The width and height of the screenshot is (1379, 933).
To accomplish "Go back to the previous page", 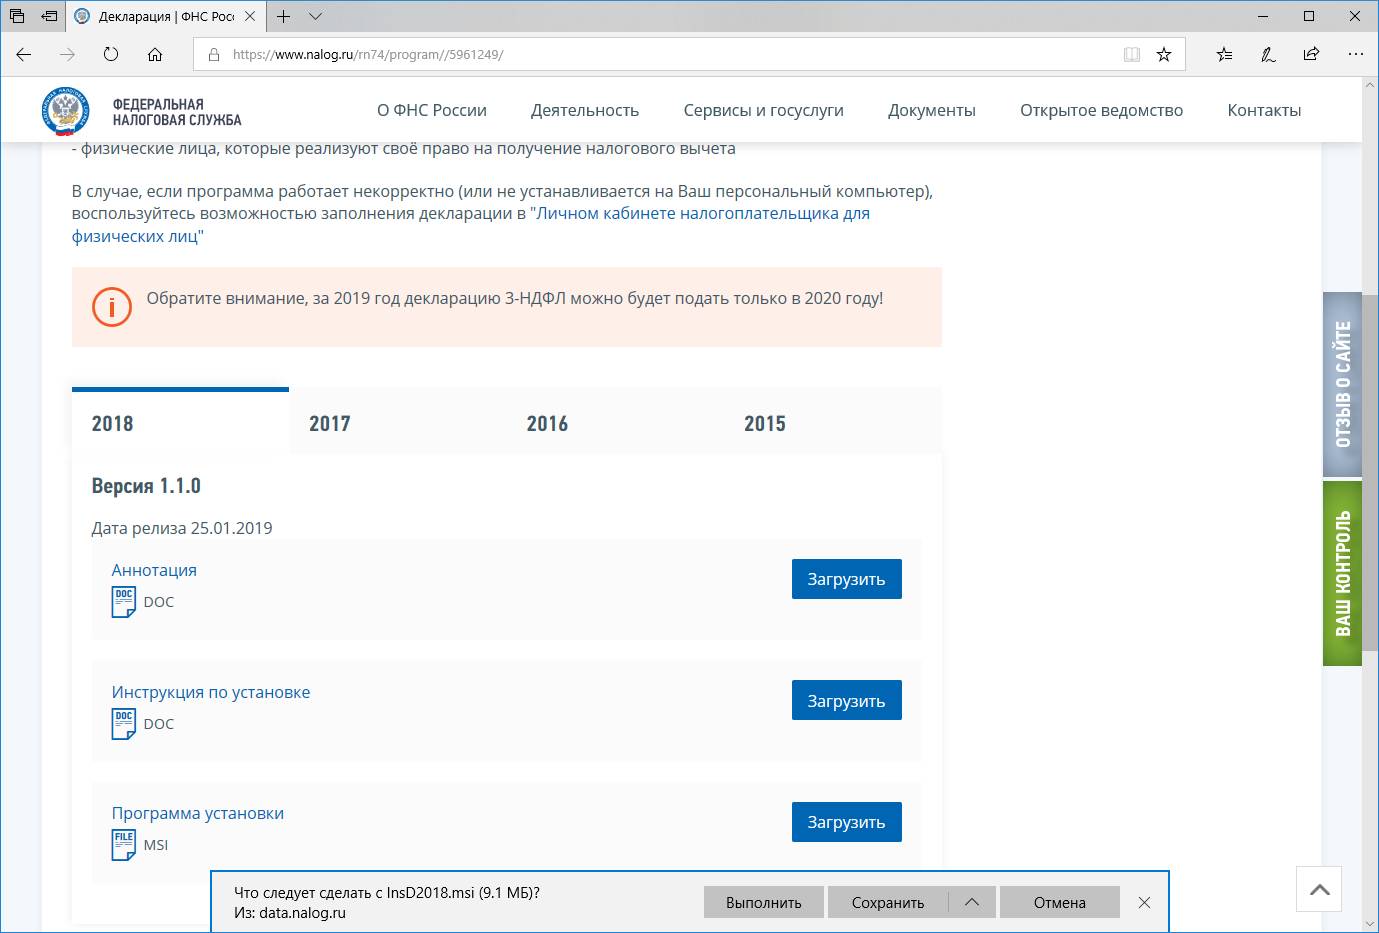I will click(x=24, y=54).
